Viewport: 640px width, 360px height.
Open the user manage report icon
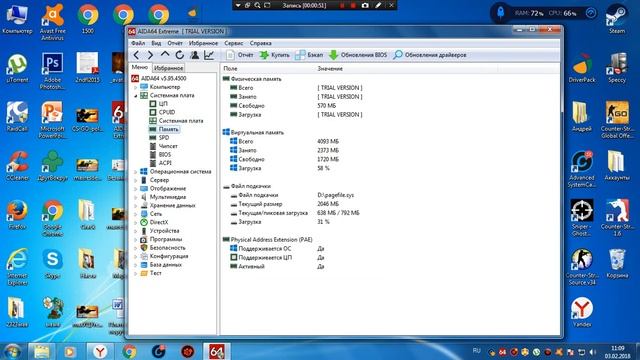click(x=194, y=55)
